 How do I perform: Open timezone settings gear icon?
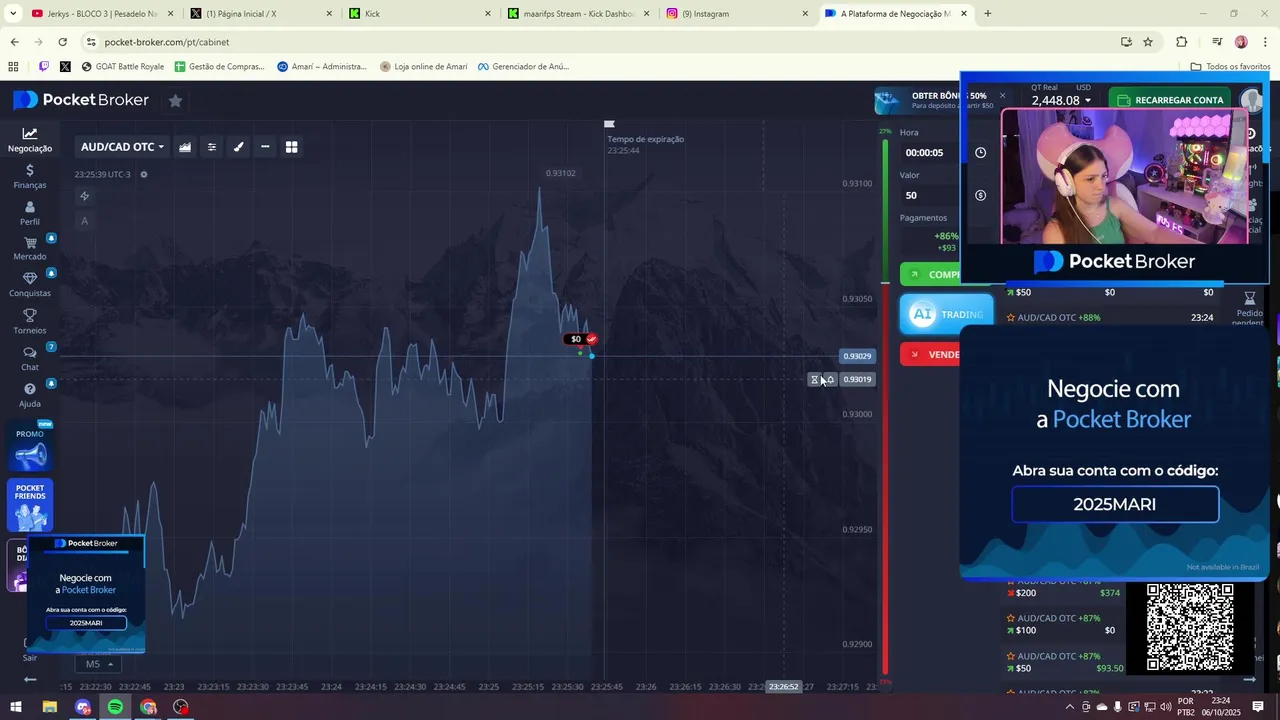click(x=144, y=174)
